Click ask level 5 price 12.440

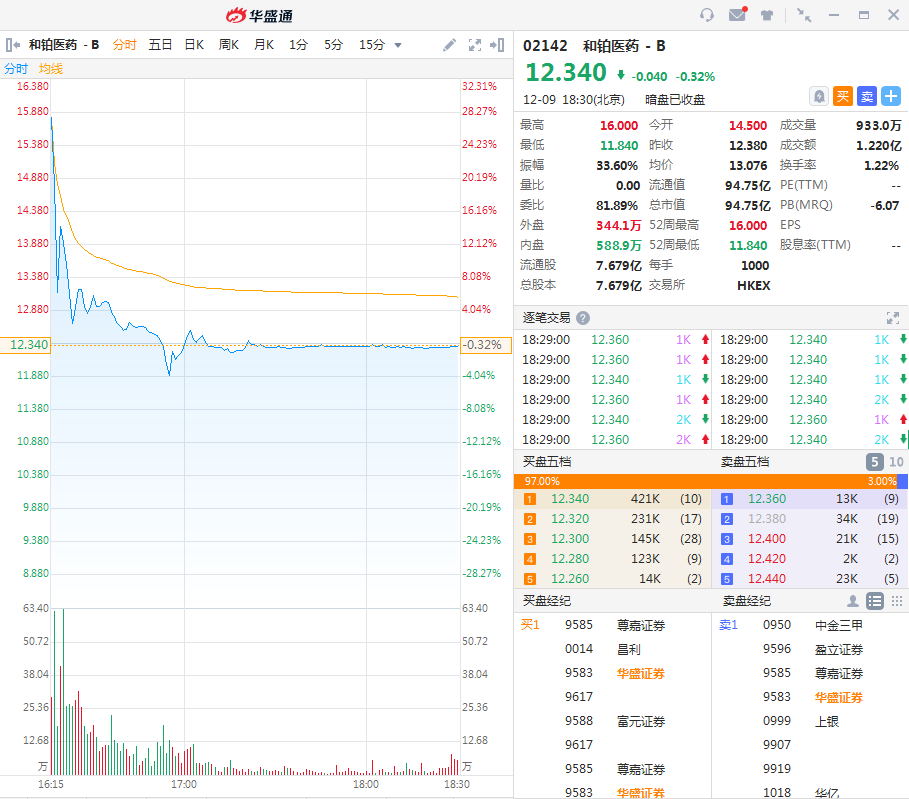point(767,579)
